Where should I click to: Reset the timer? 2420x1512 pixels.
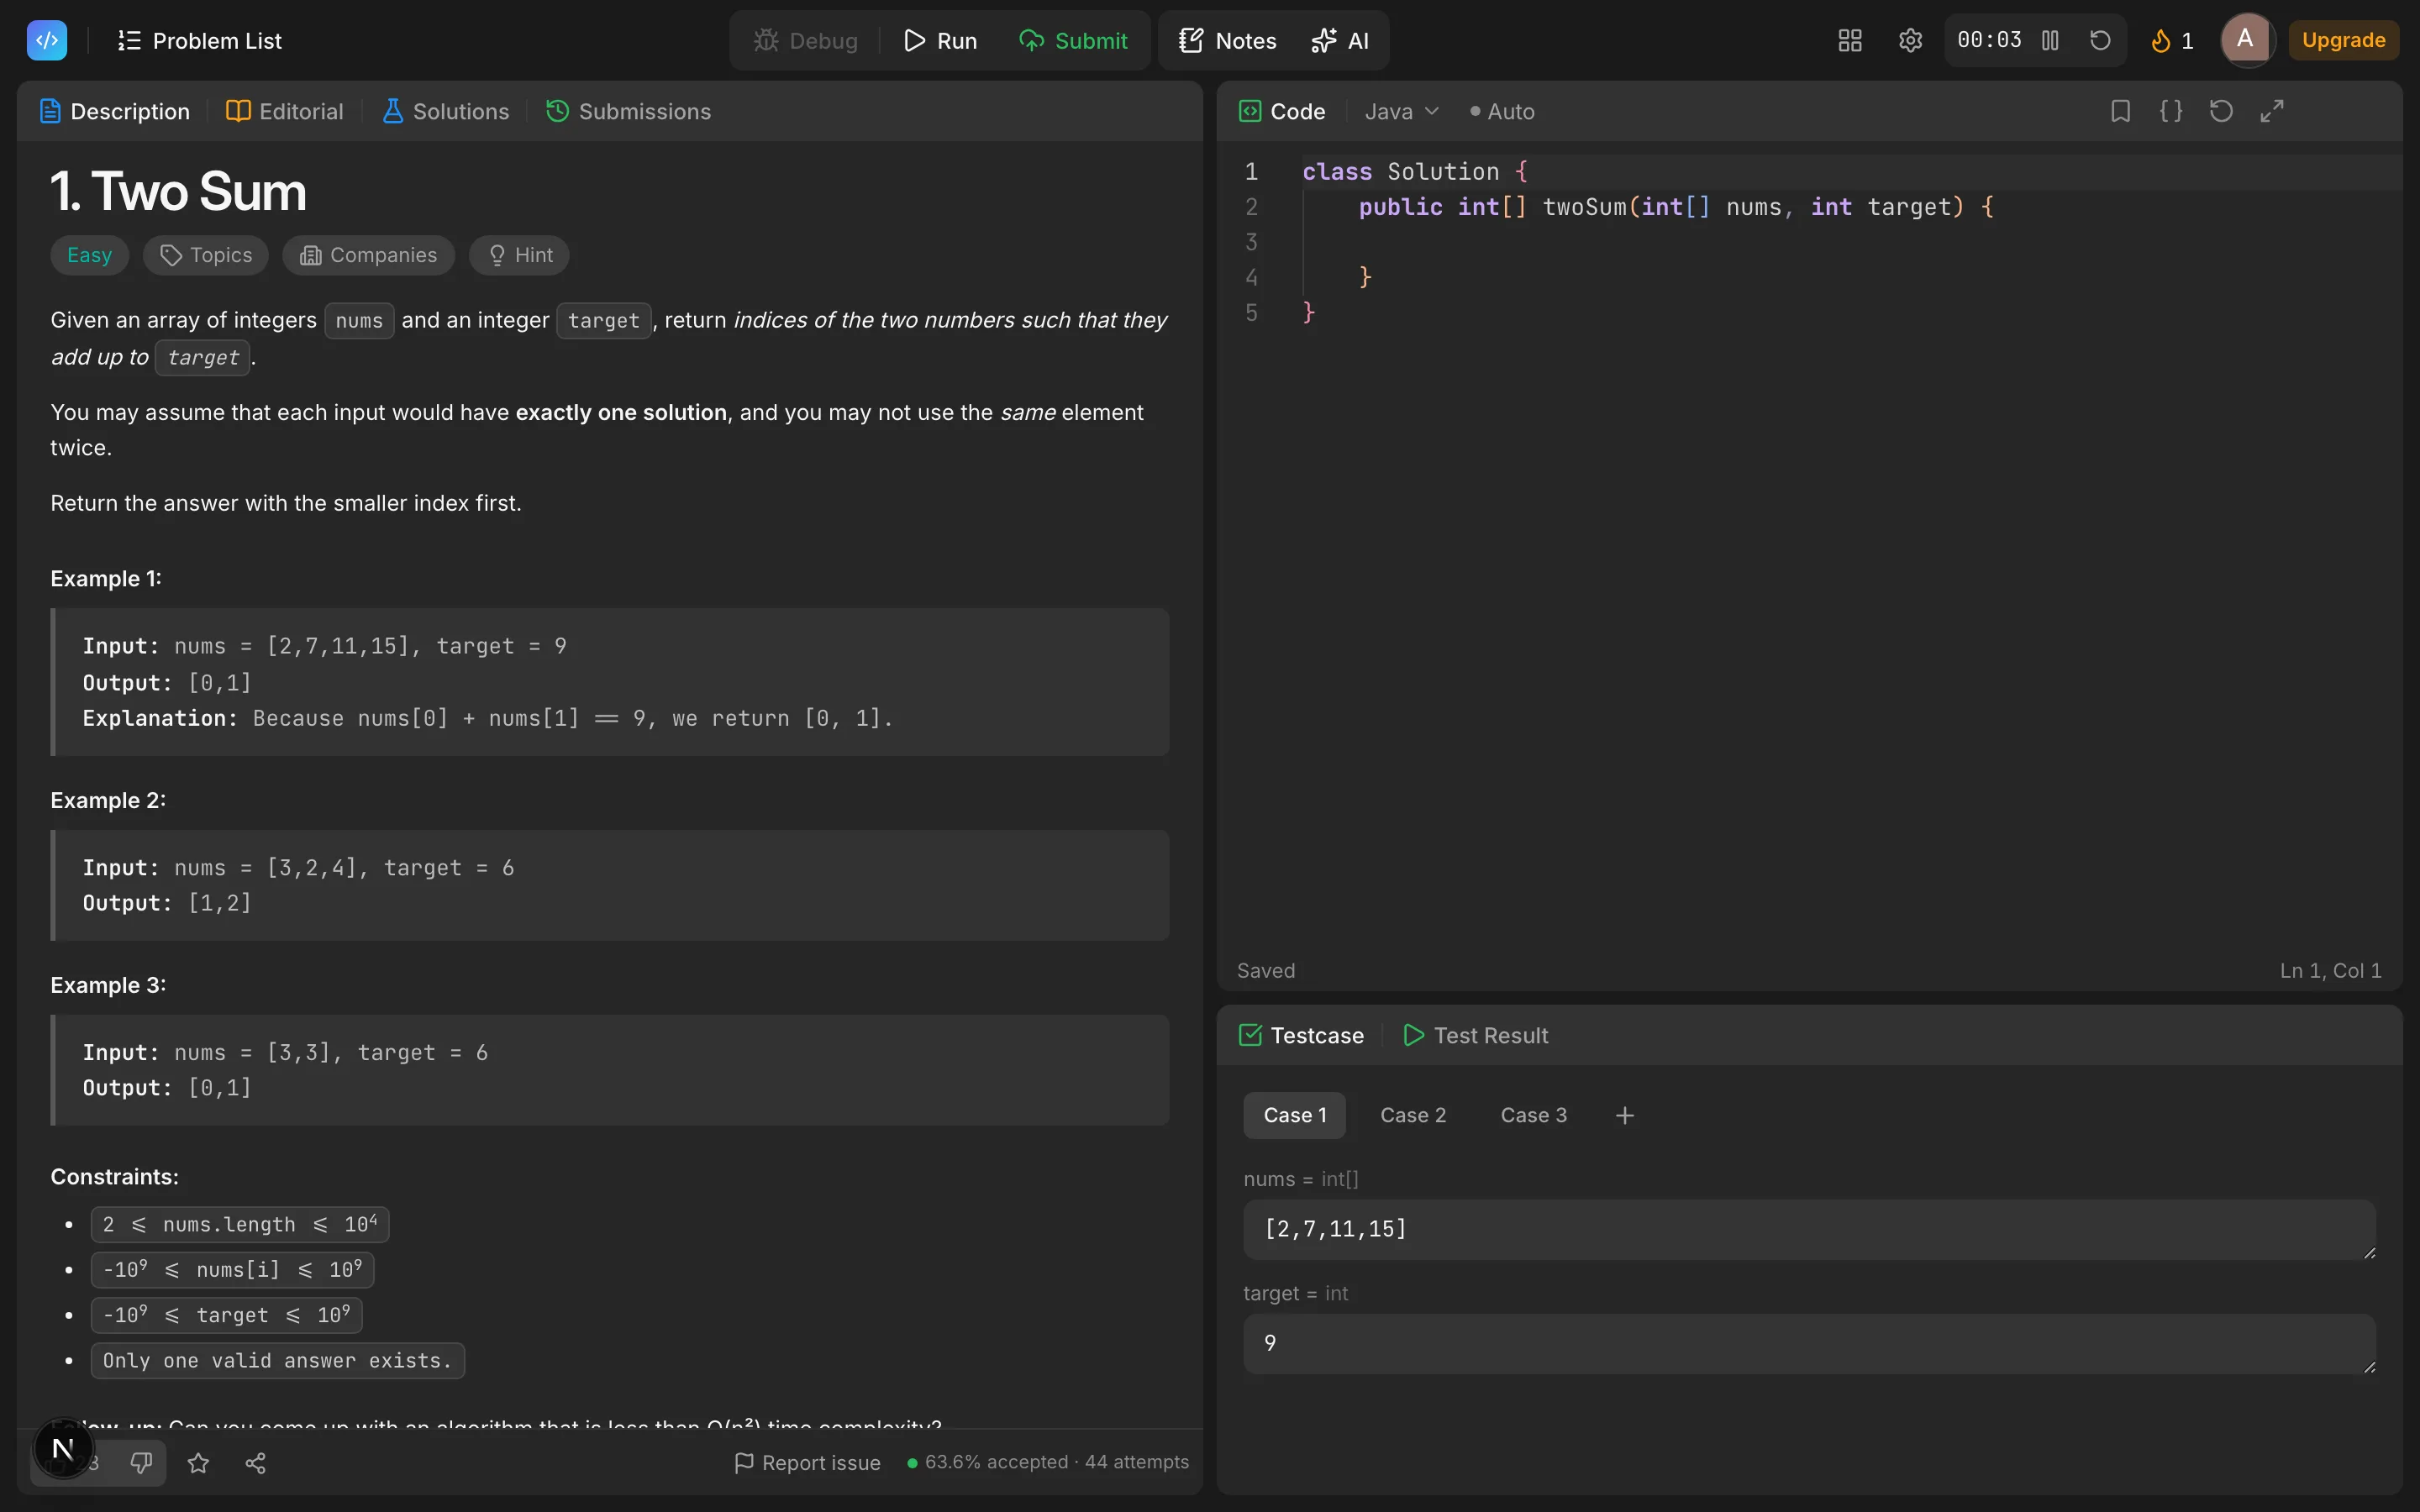[2100, 40]
